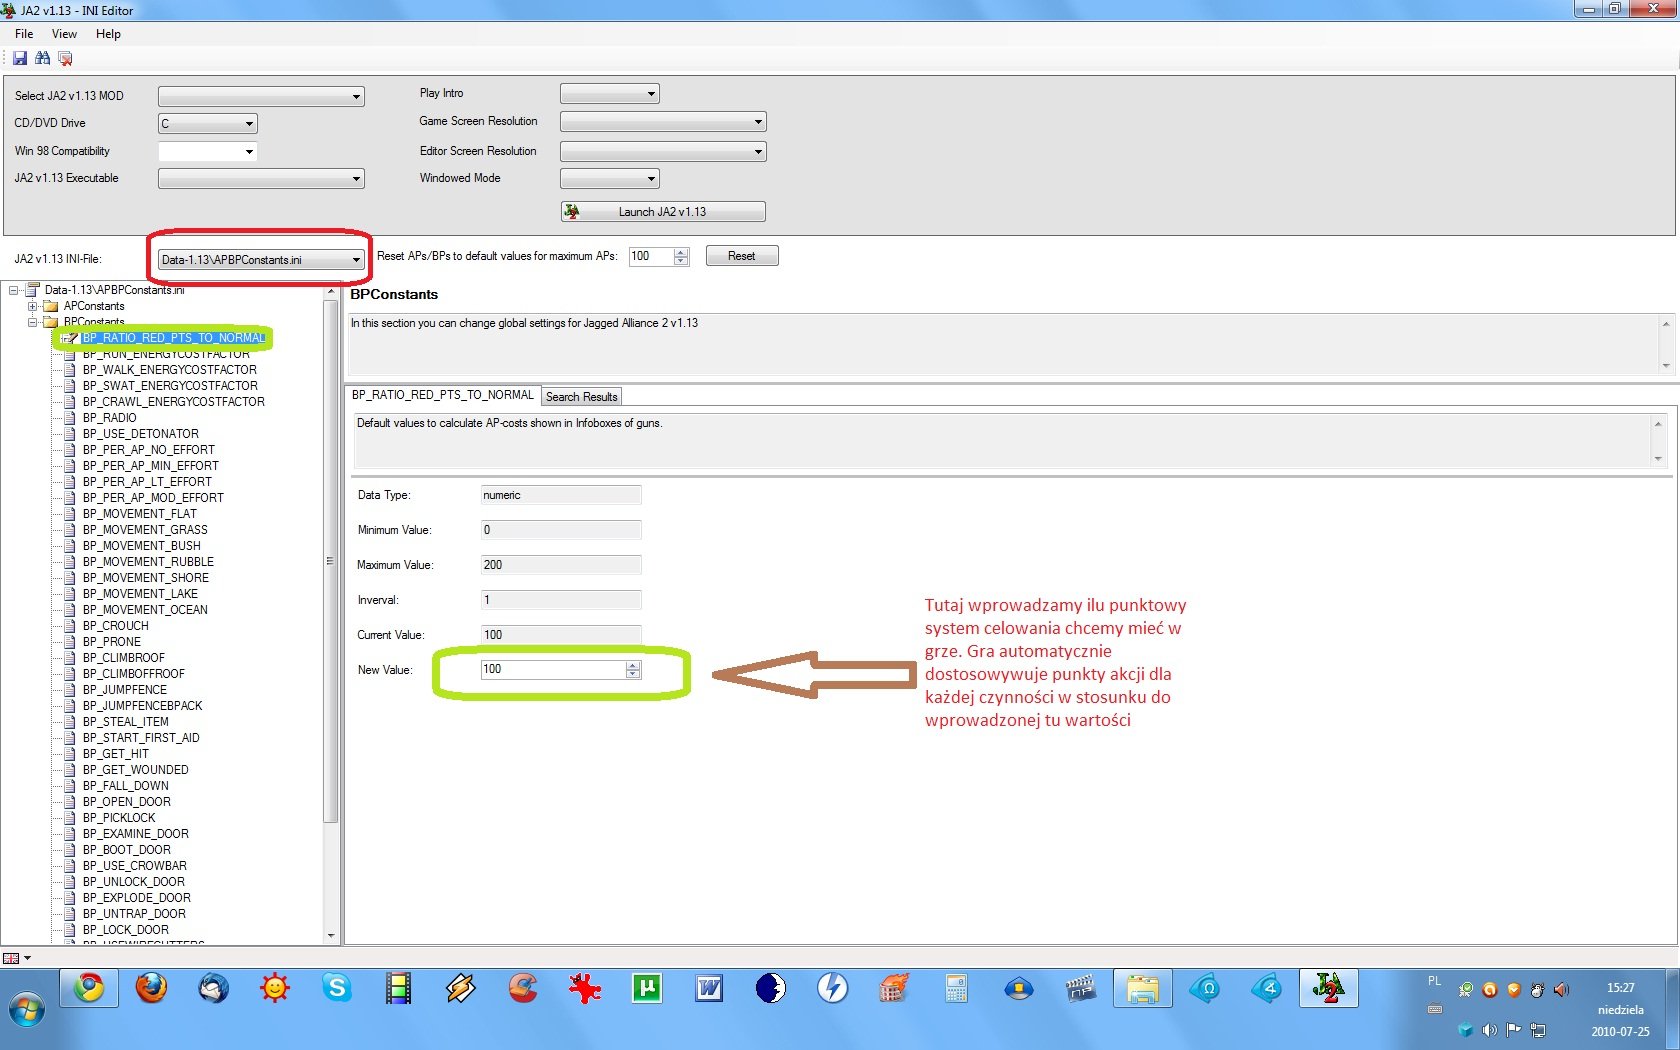Open the JA2 v1.13 INI-File dropdown
The image size is (1680, 1050).
[x=355, y=260]
